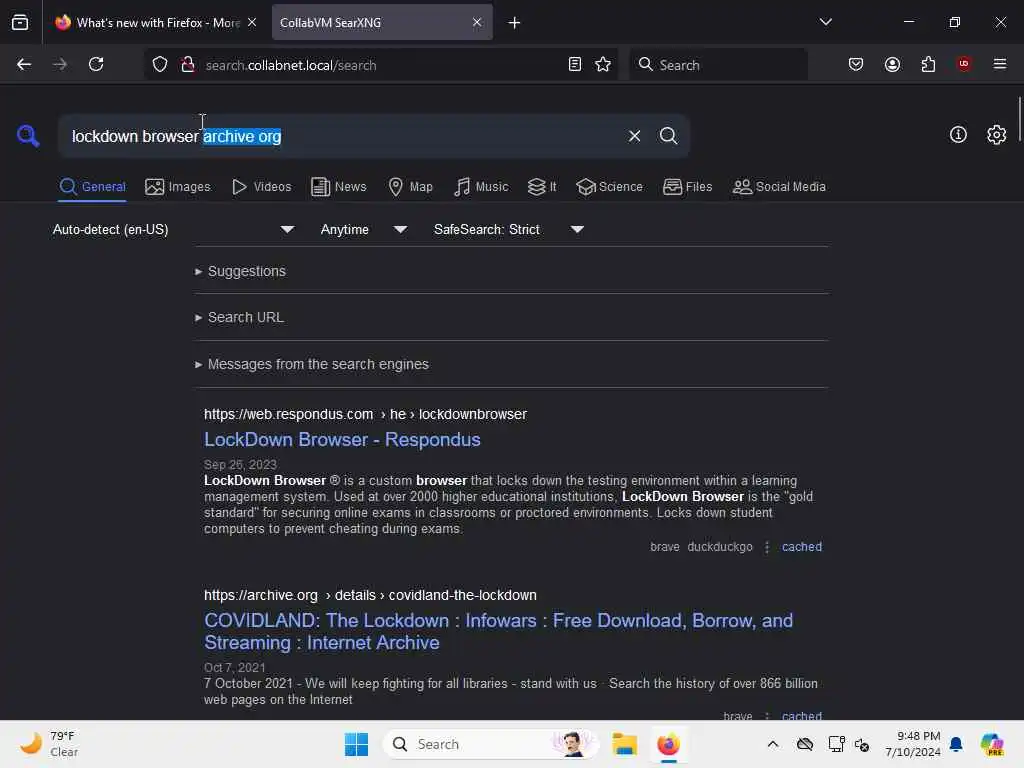Close the CollabVM SearXNG tab
Viewport: 1024px width, 768px height.
477,22
